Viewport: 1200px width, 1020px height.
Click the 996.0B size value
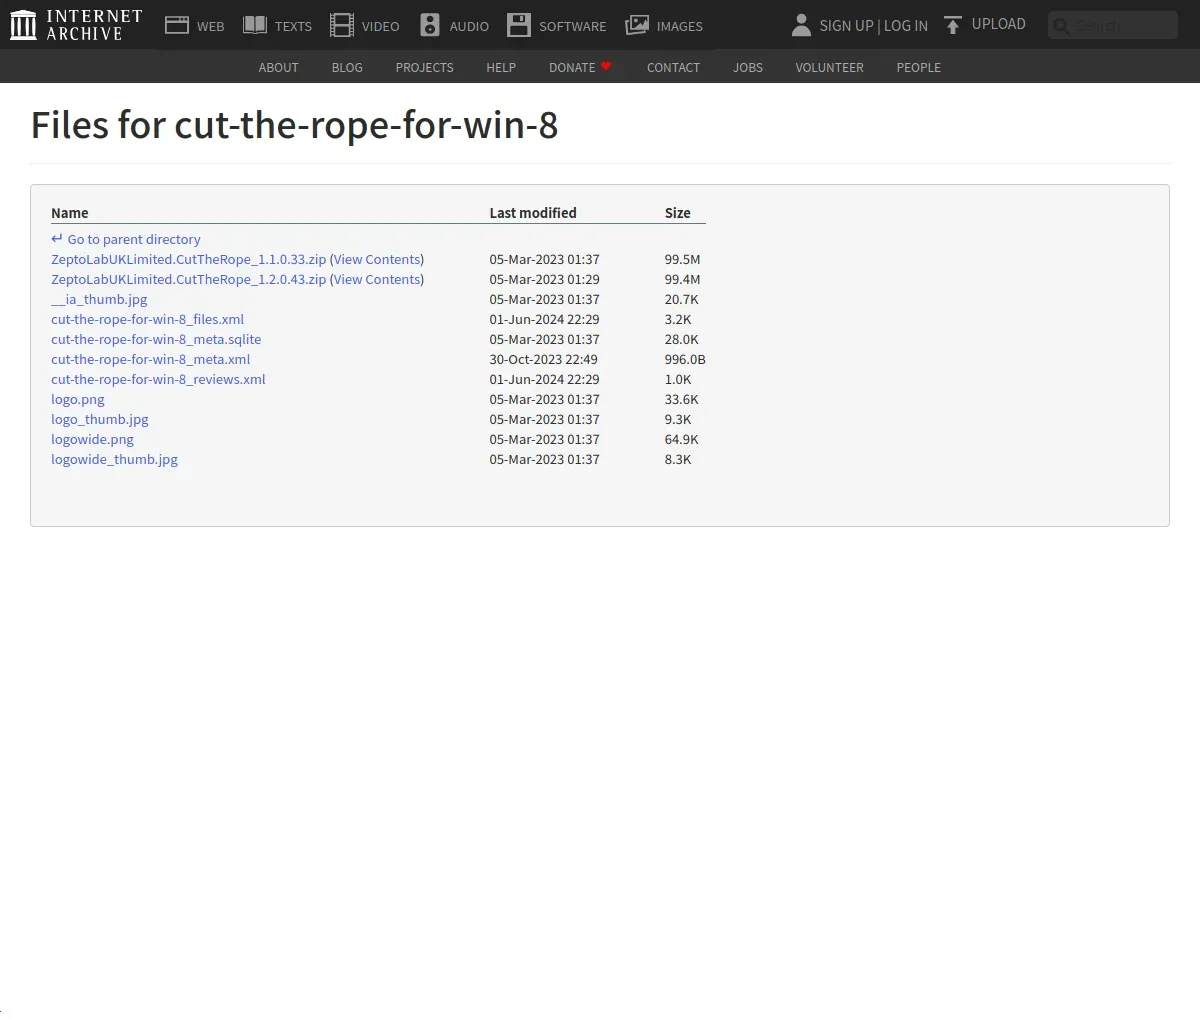click(x=685, y=359)
